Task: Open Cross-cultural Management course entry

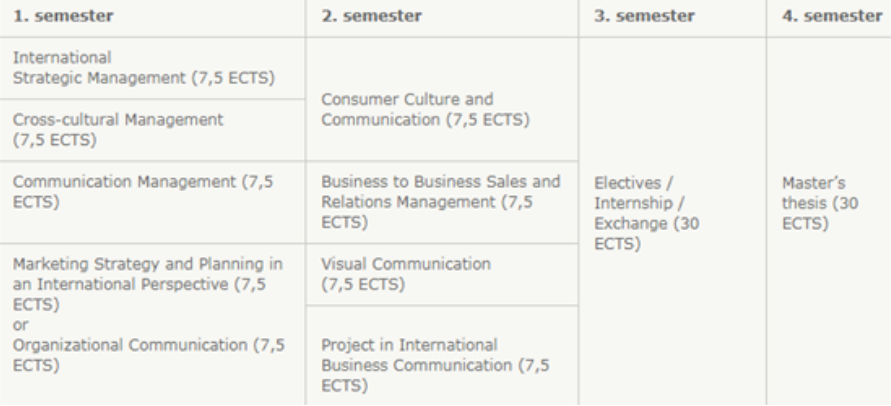Action: coord(118,130)
